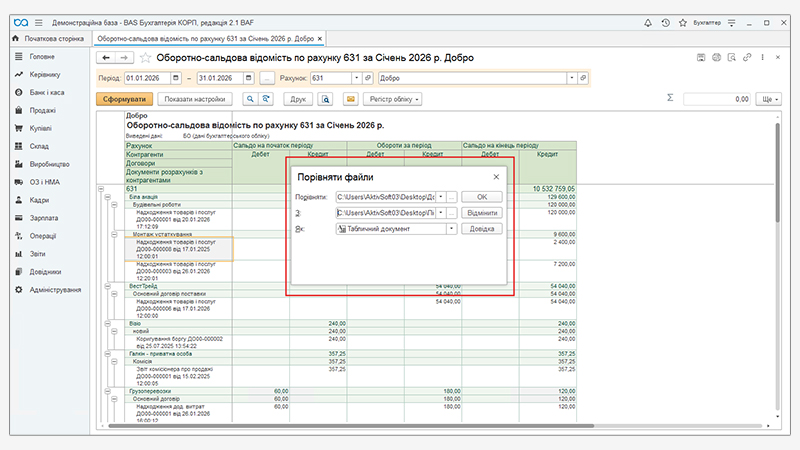Open the history clock icon
800x450 pixels.
pos(666,21)
